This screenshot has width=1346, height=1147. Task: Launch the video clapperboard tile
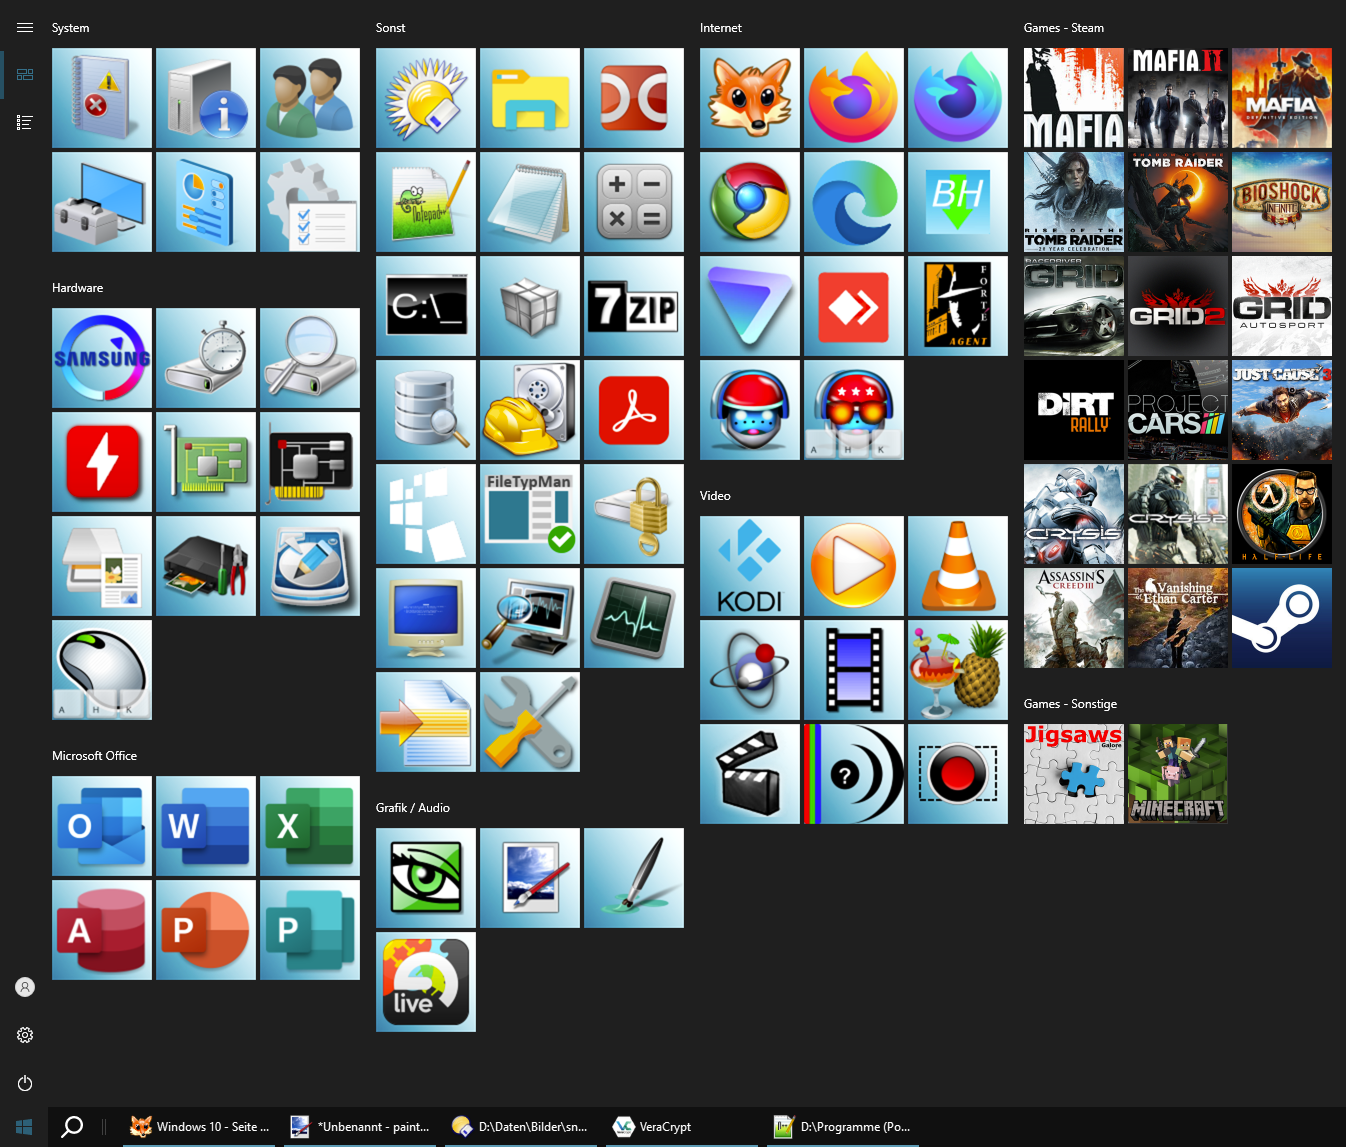[x=750, y=774]
